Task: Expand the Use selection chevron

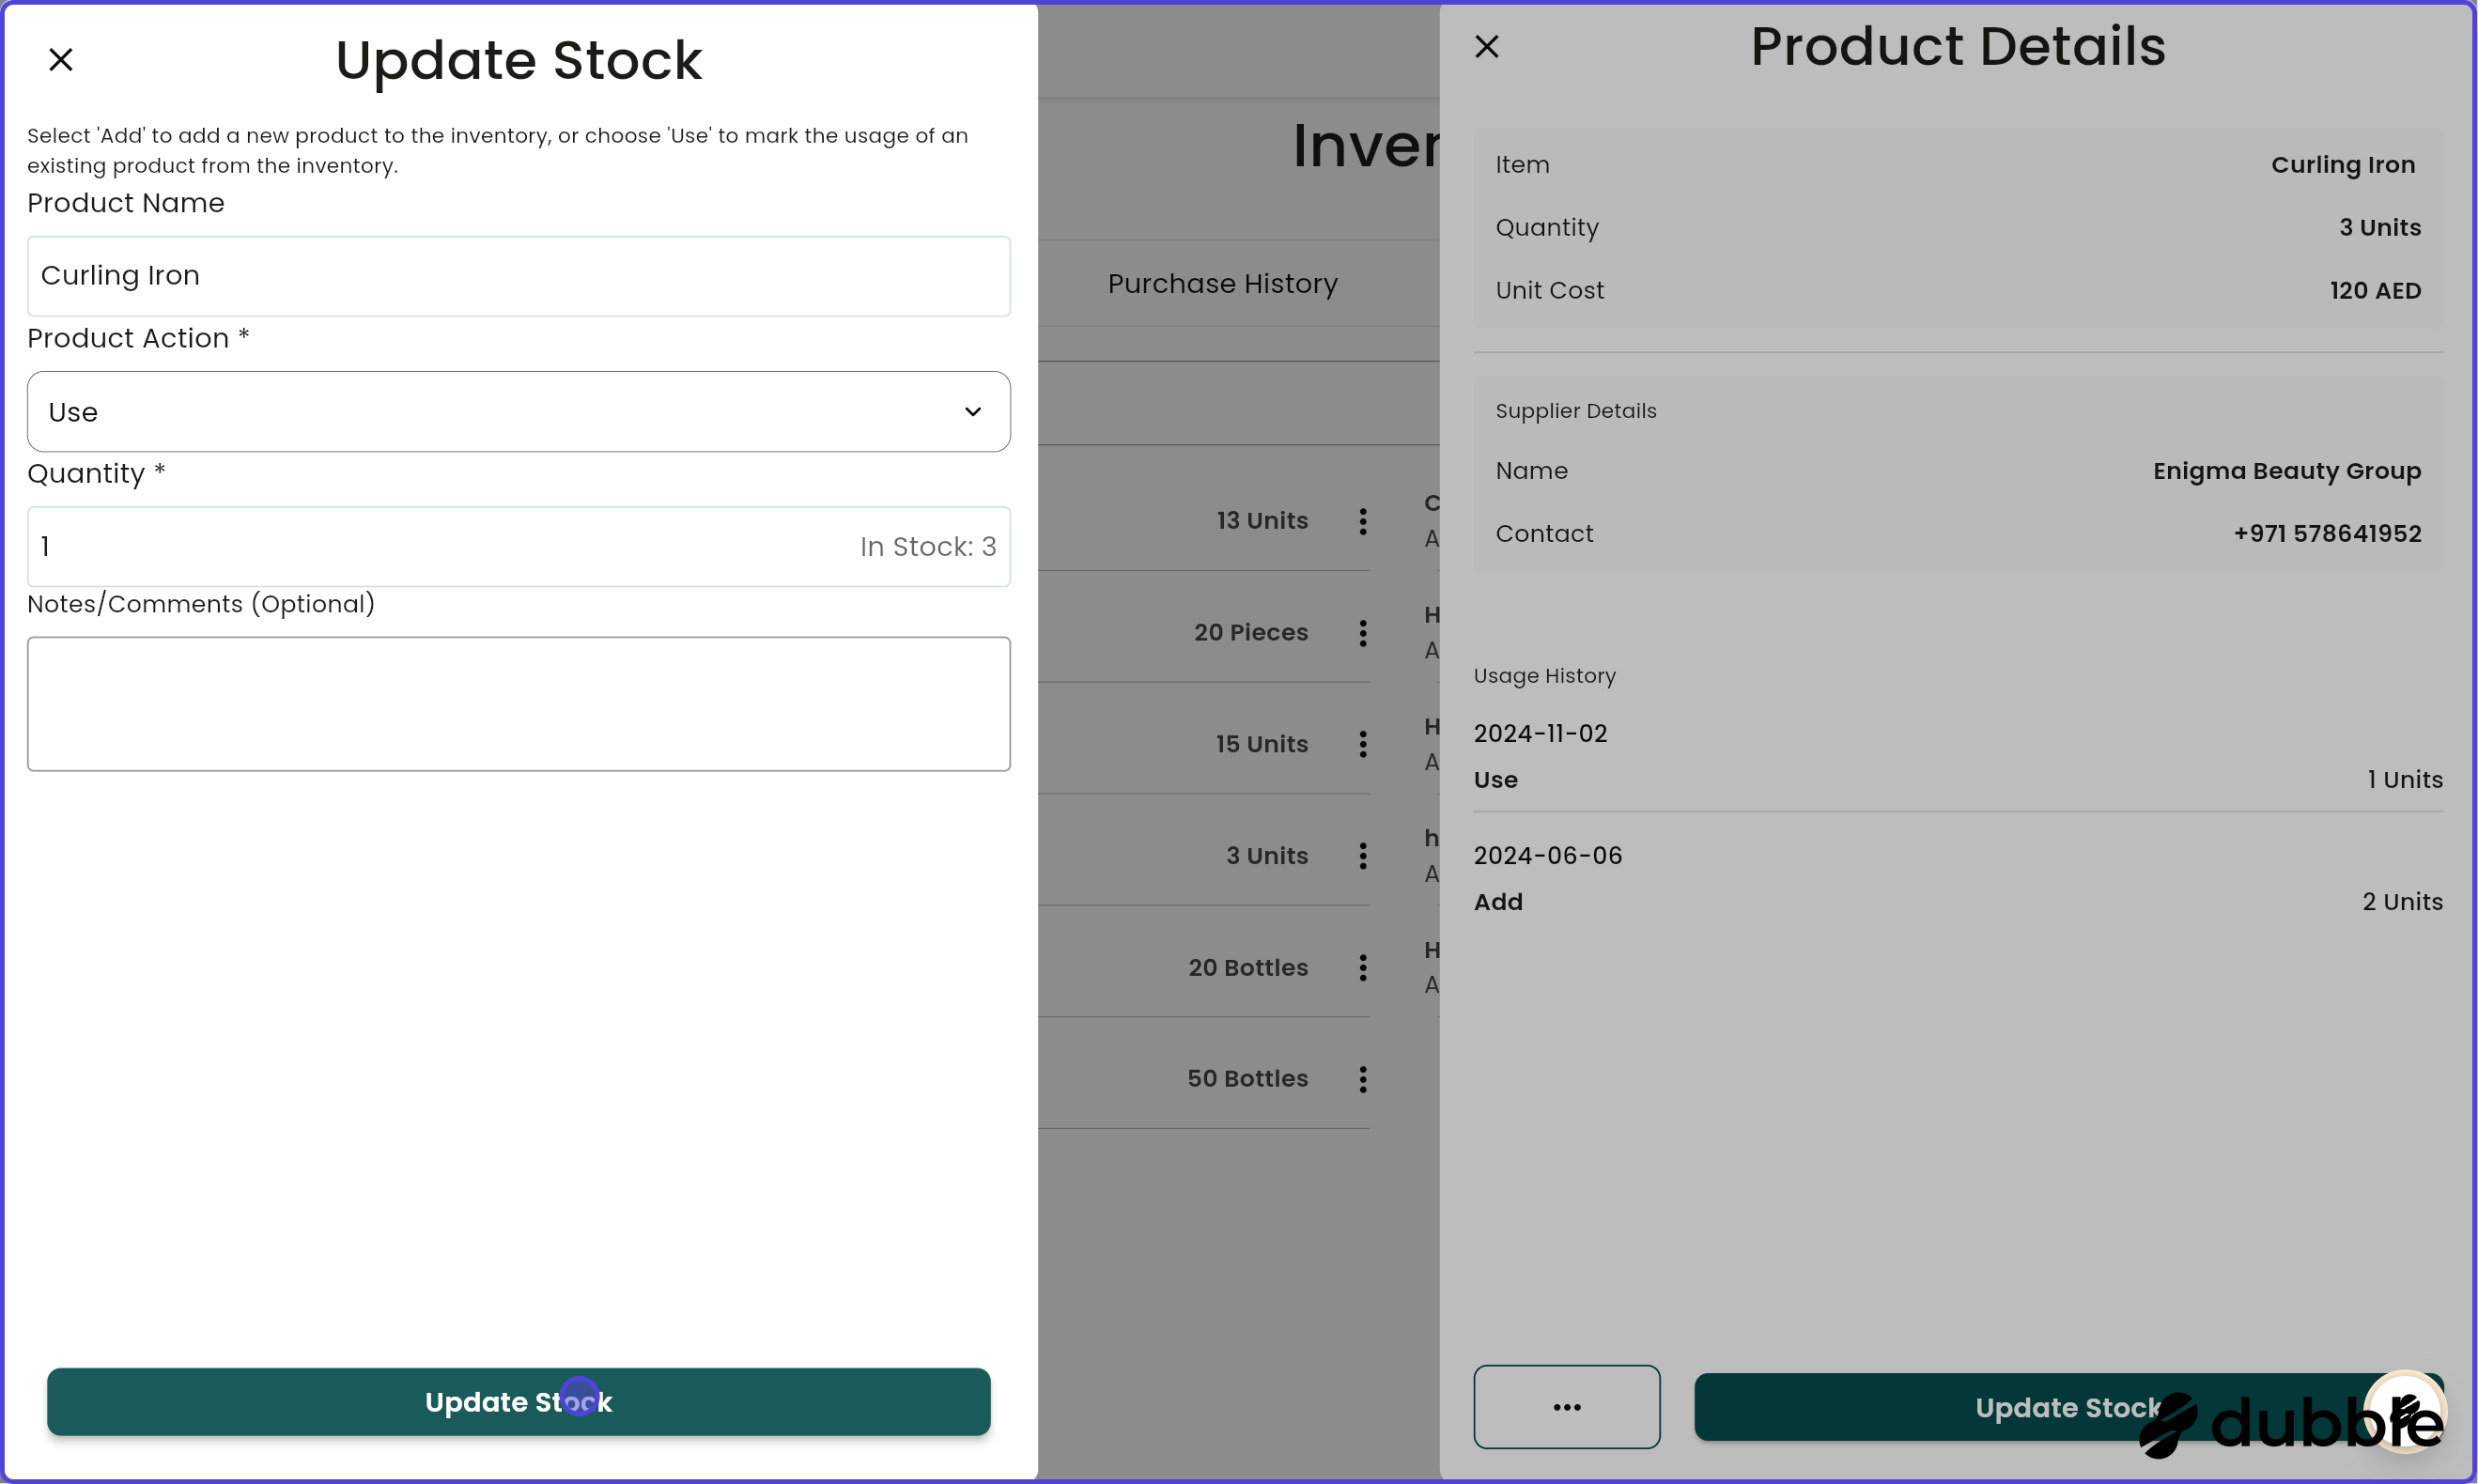Action: [972, 411]
